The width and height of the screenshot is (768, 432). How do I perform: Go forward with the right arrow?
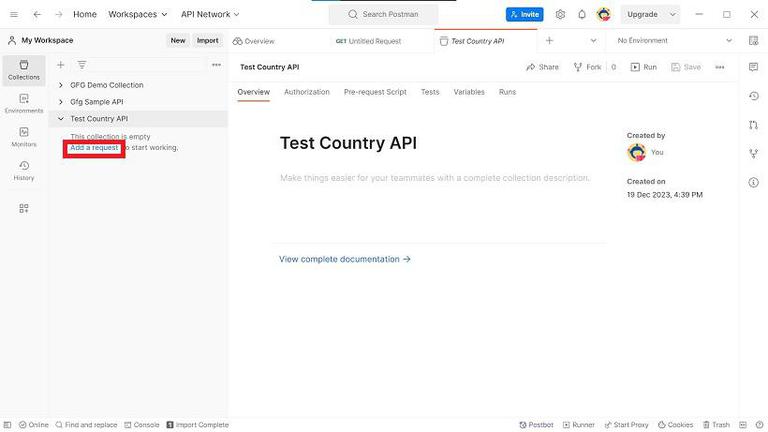59,15
